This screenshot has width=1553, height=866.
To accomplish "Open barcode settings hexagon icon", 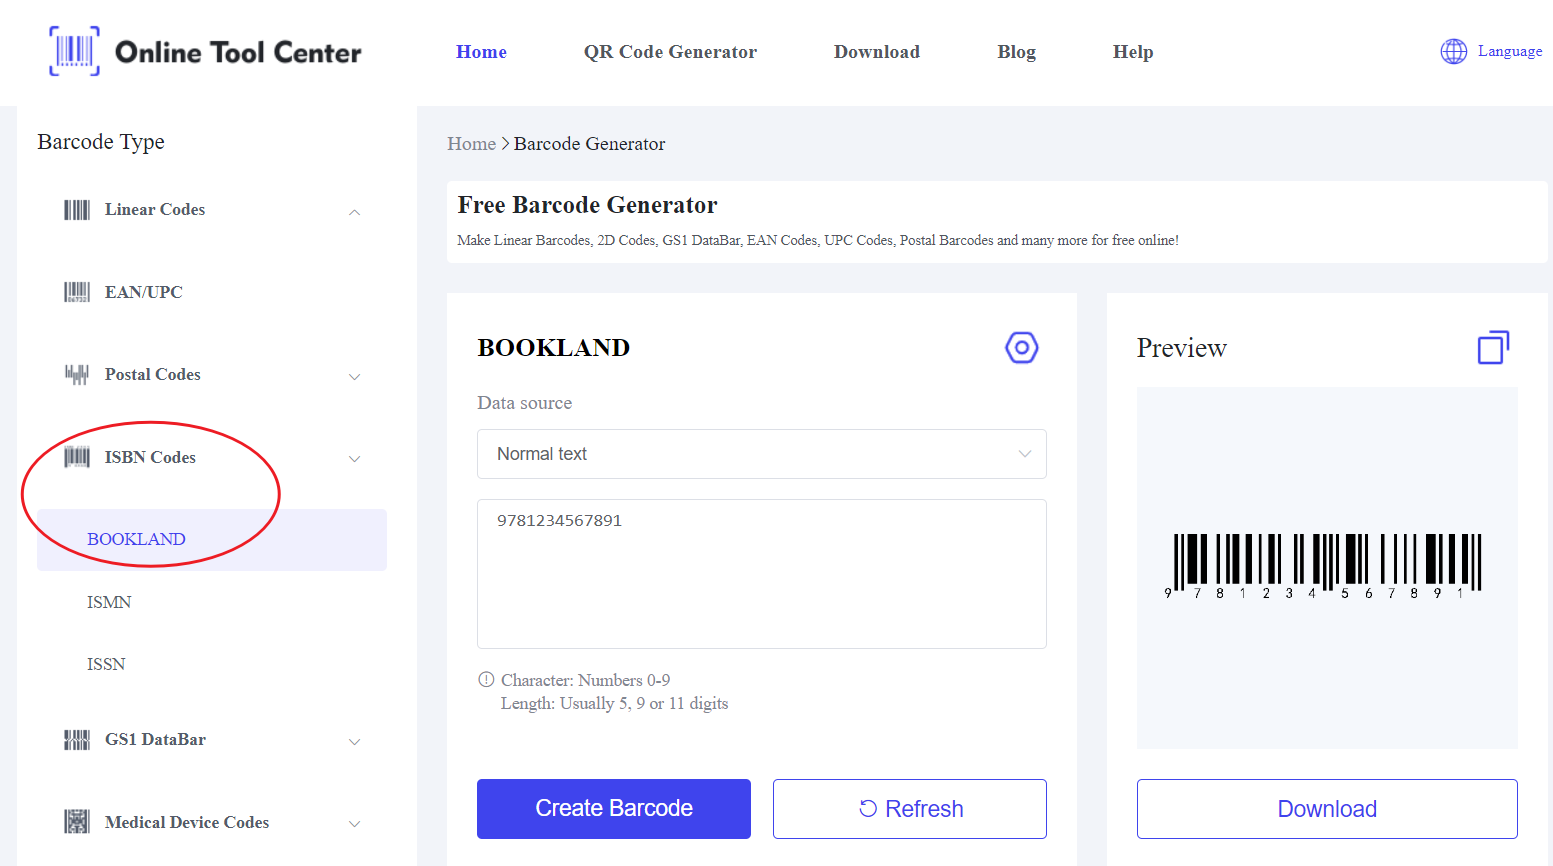I will click(x=1021, y=348).
